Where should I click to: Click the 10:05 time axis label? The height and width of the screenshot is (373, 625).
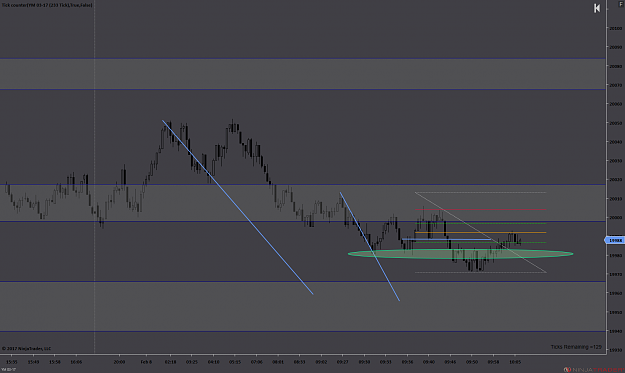tap(515, 362)
